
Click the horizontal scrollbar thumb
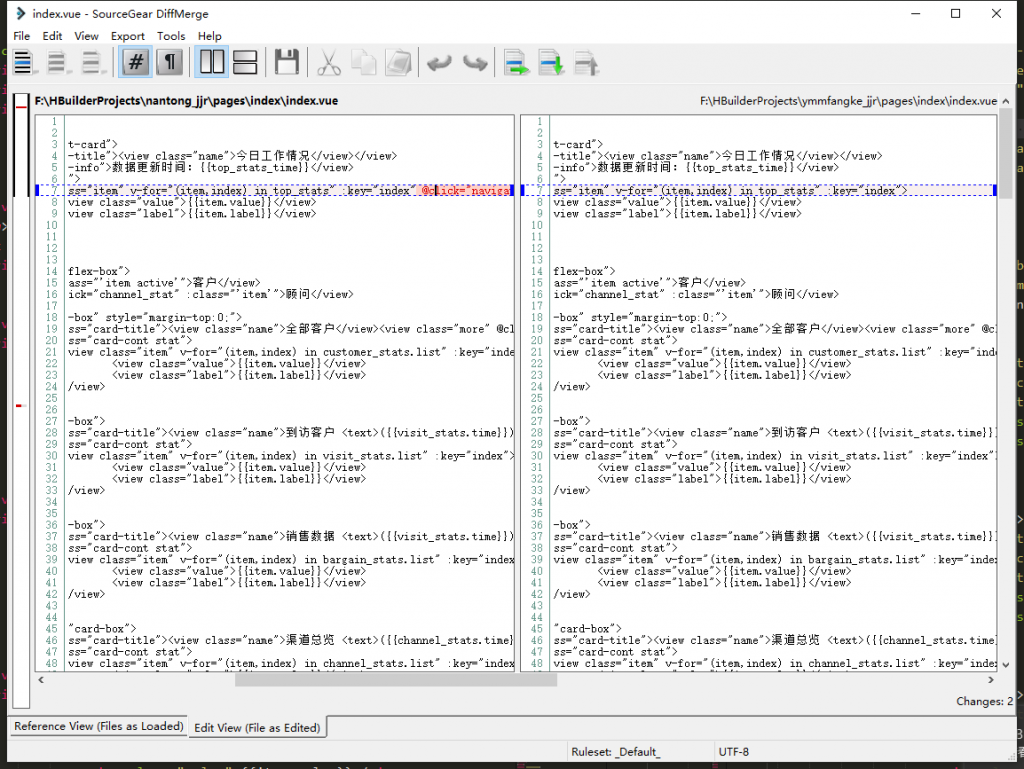(x=396, y=680)
